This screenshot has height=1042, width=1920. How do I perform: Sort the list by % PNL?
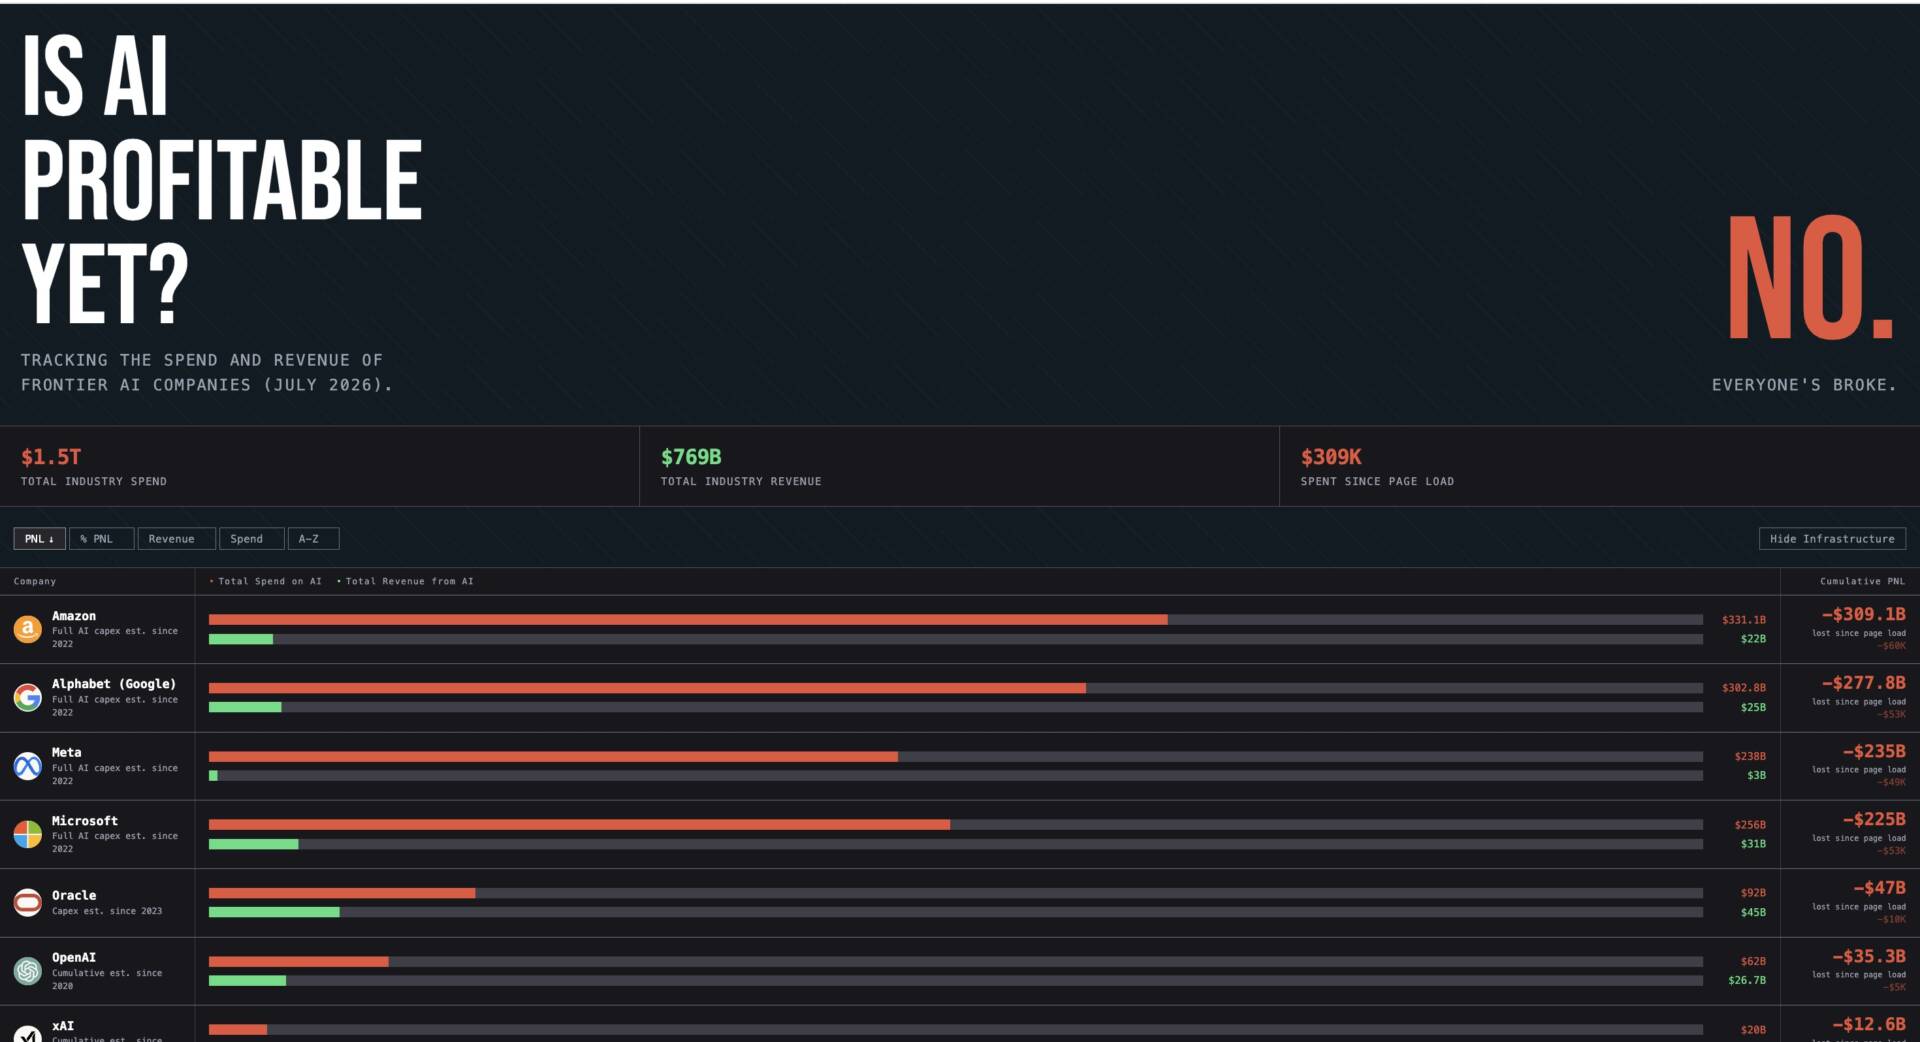coord(101,539)
